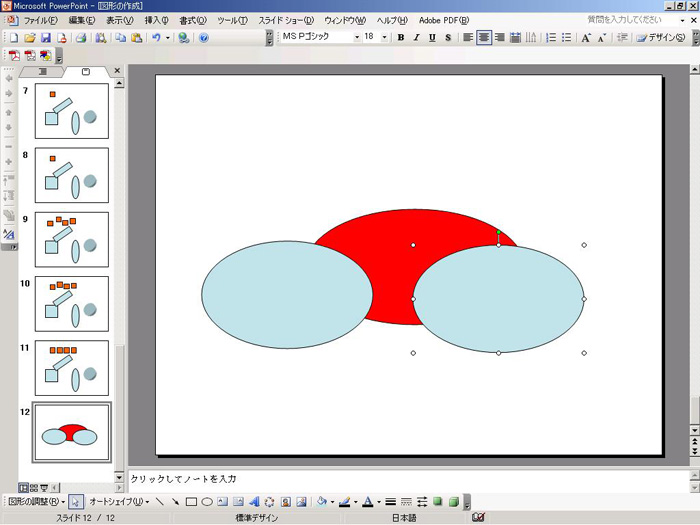The height and width of the screenshot is (525, 700).
Task: Toggle bold formatting
Action: pos(400,38)
